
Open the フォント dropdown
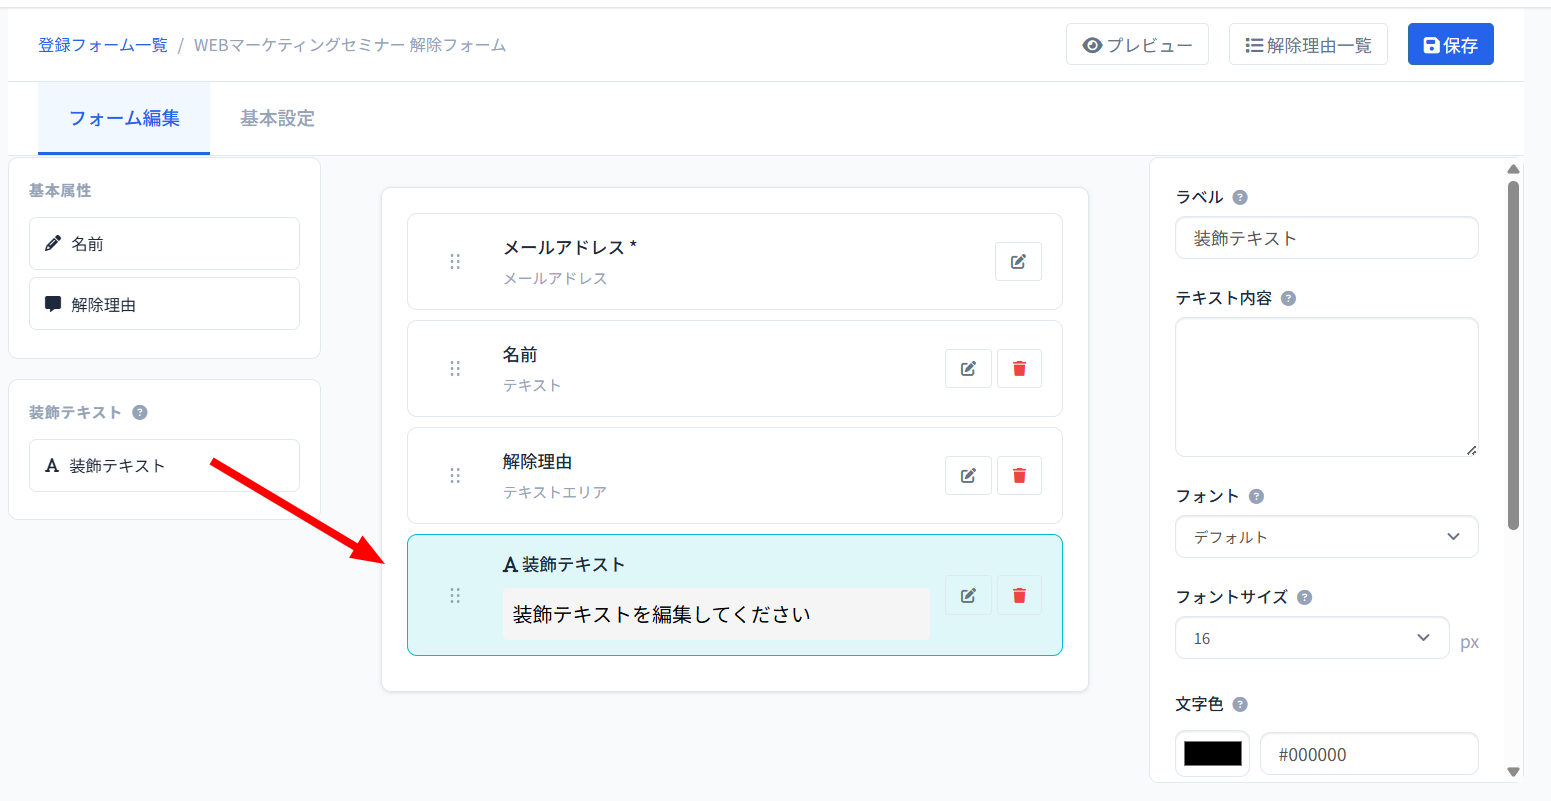[x=1326, y=537]
